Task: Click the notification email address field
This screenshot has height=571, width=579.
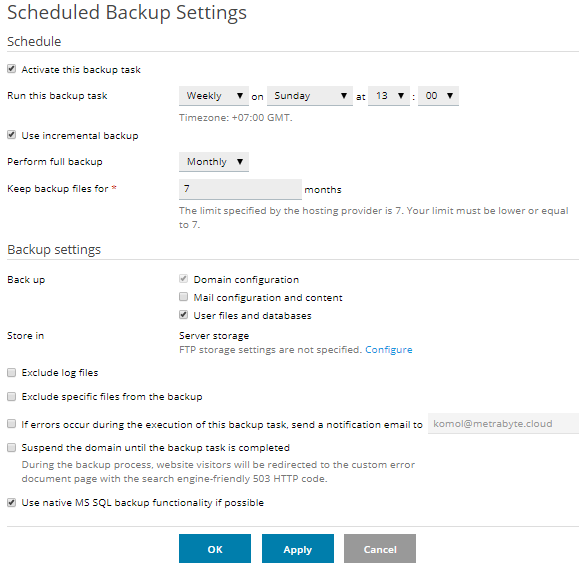Action: [x=503, y=424]
